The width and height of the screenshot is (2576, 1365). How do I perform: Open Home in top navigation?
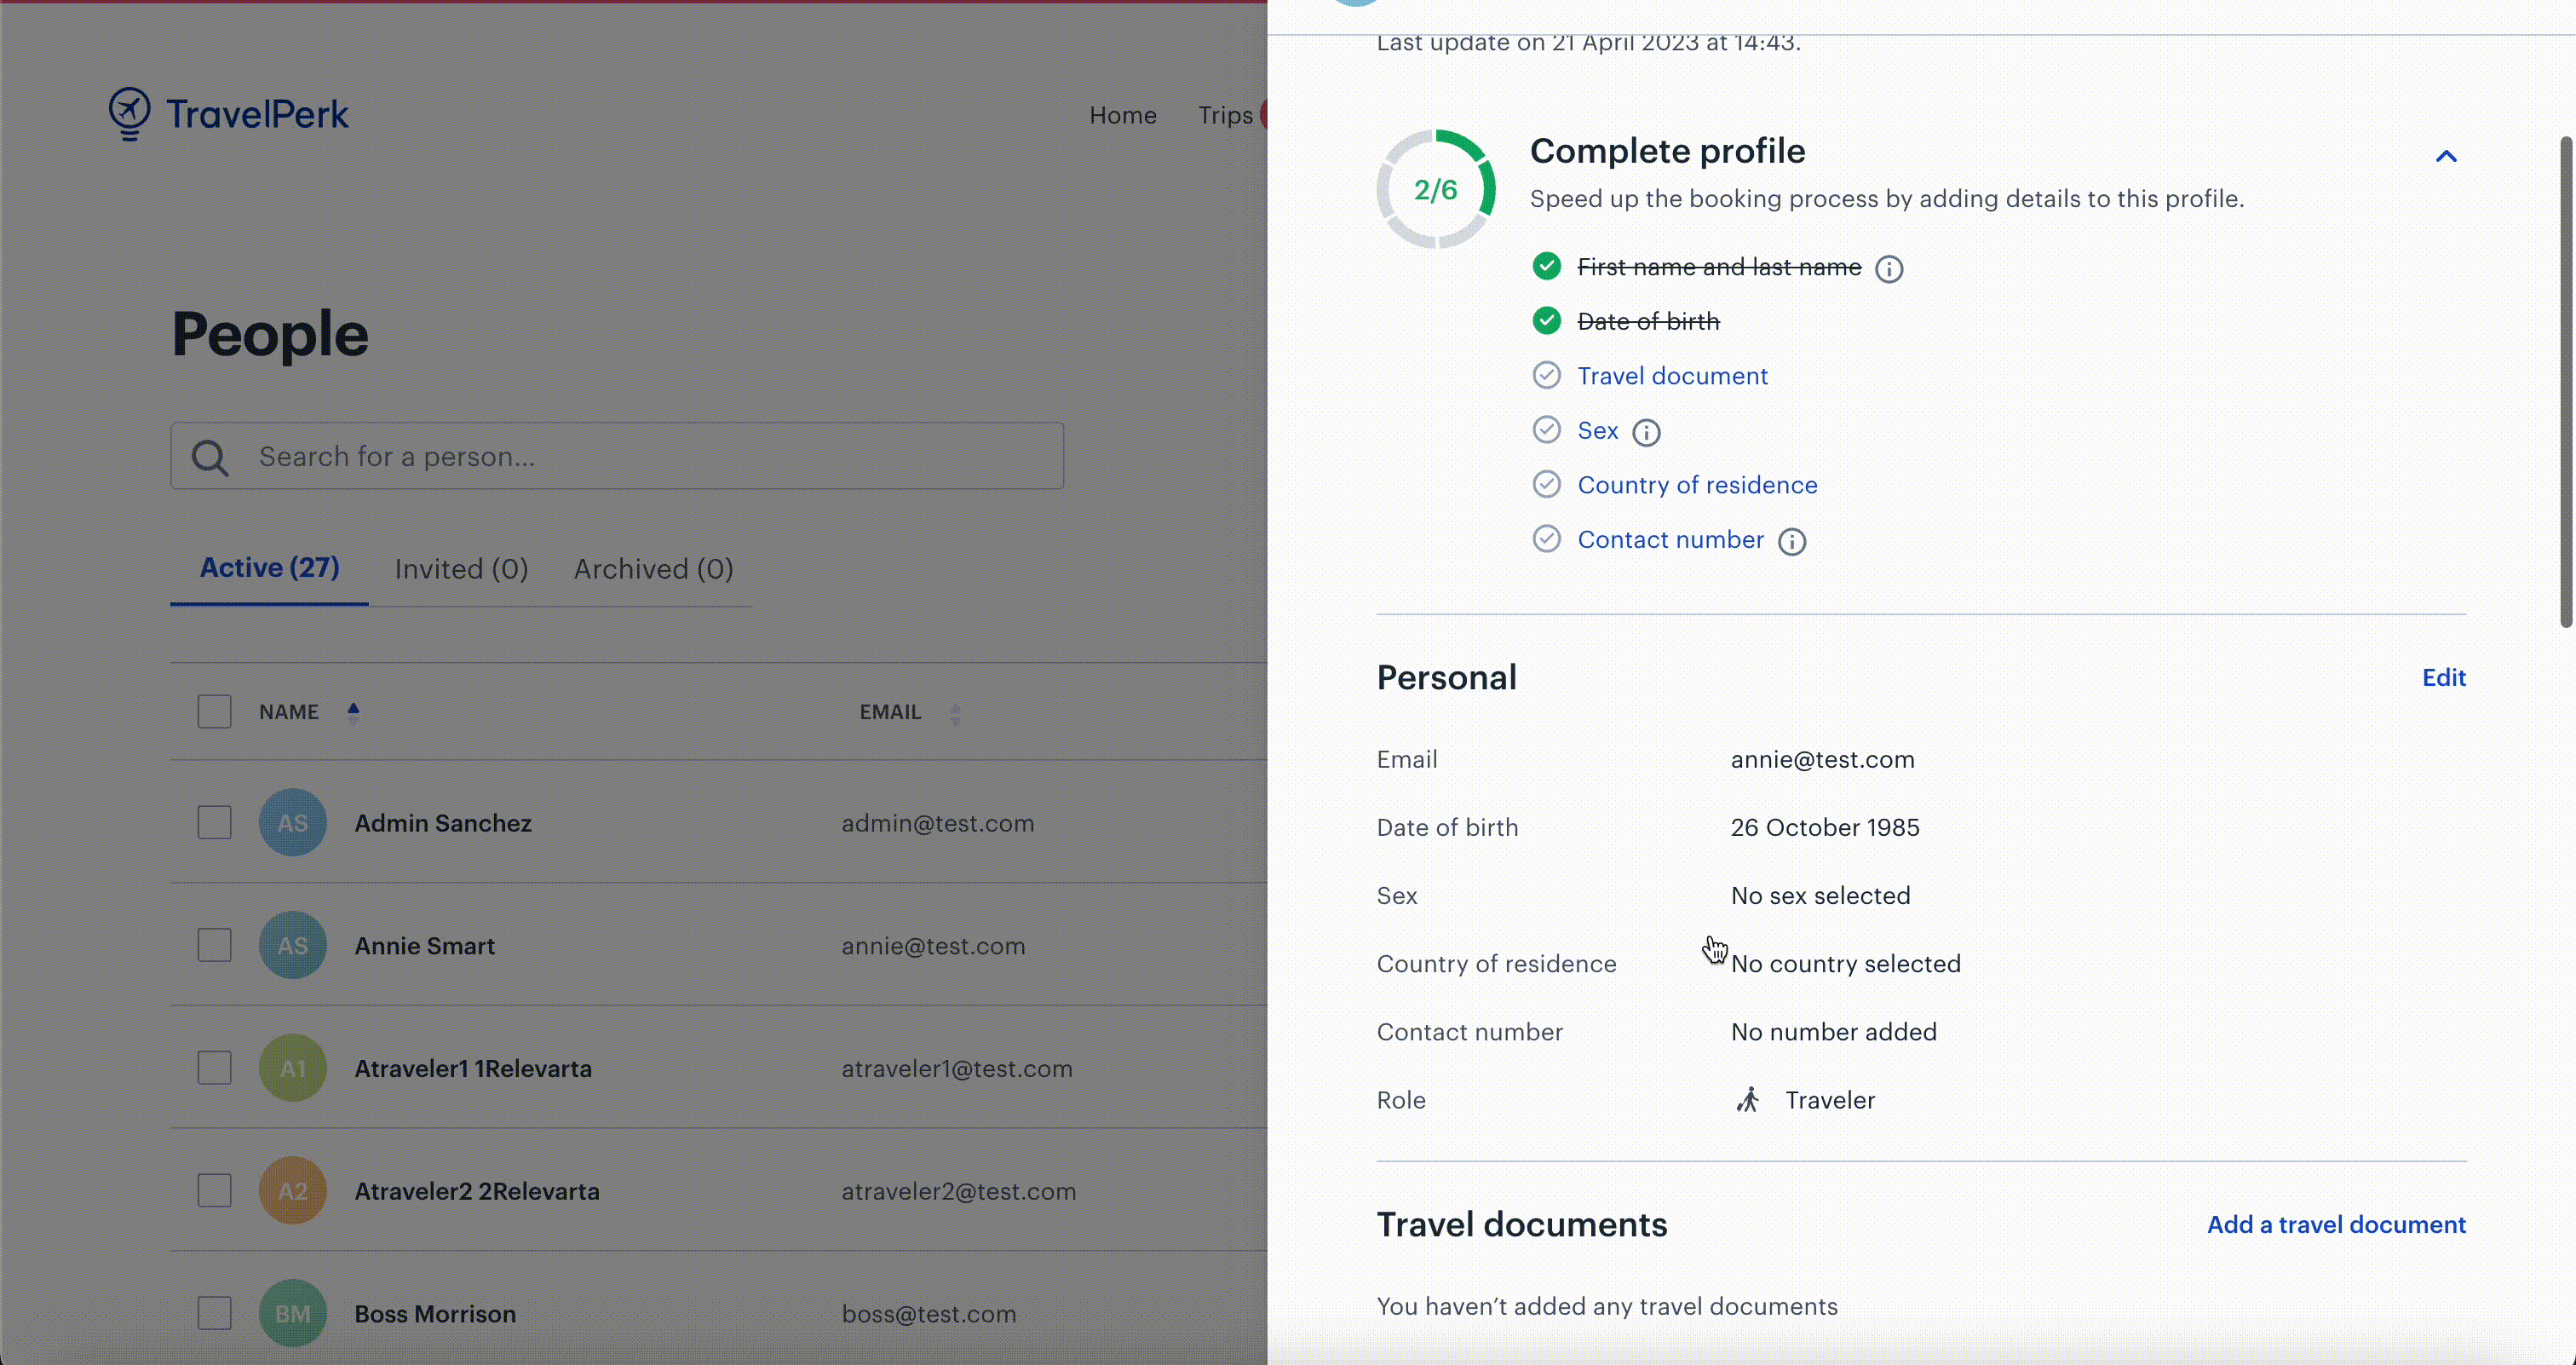[1123, 115]
